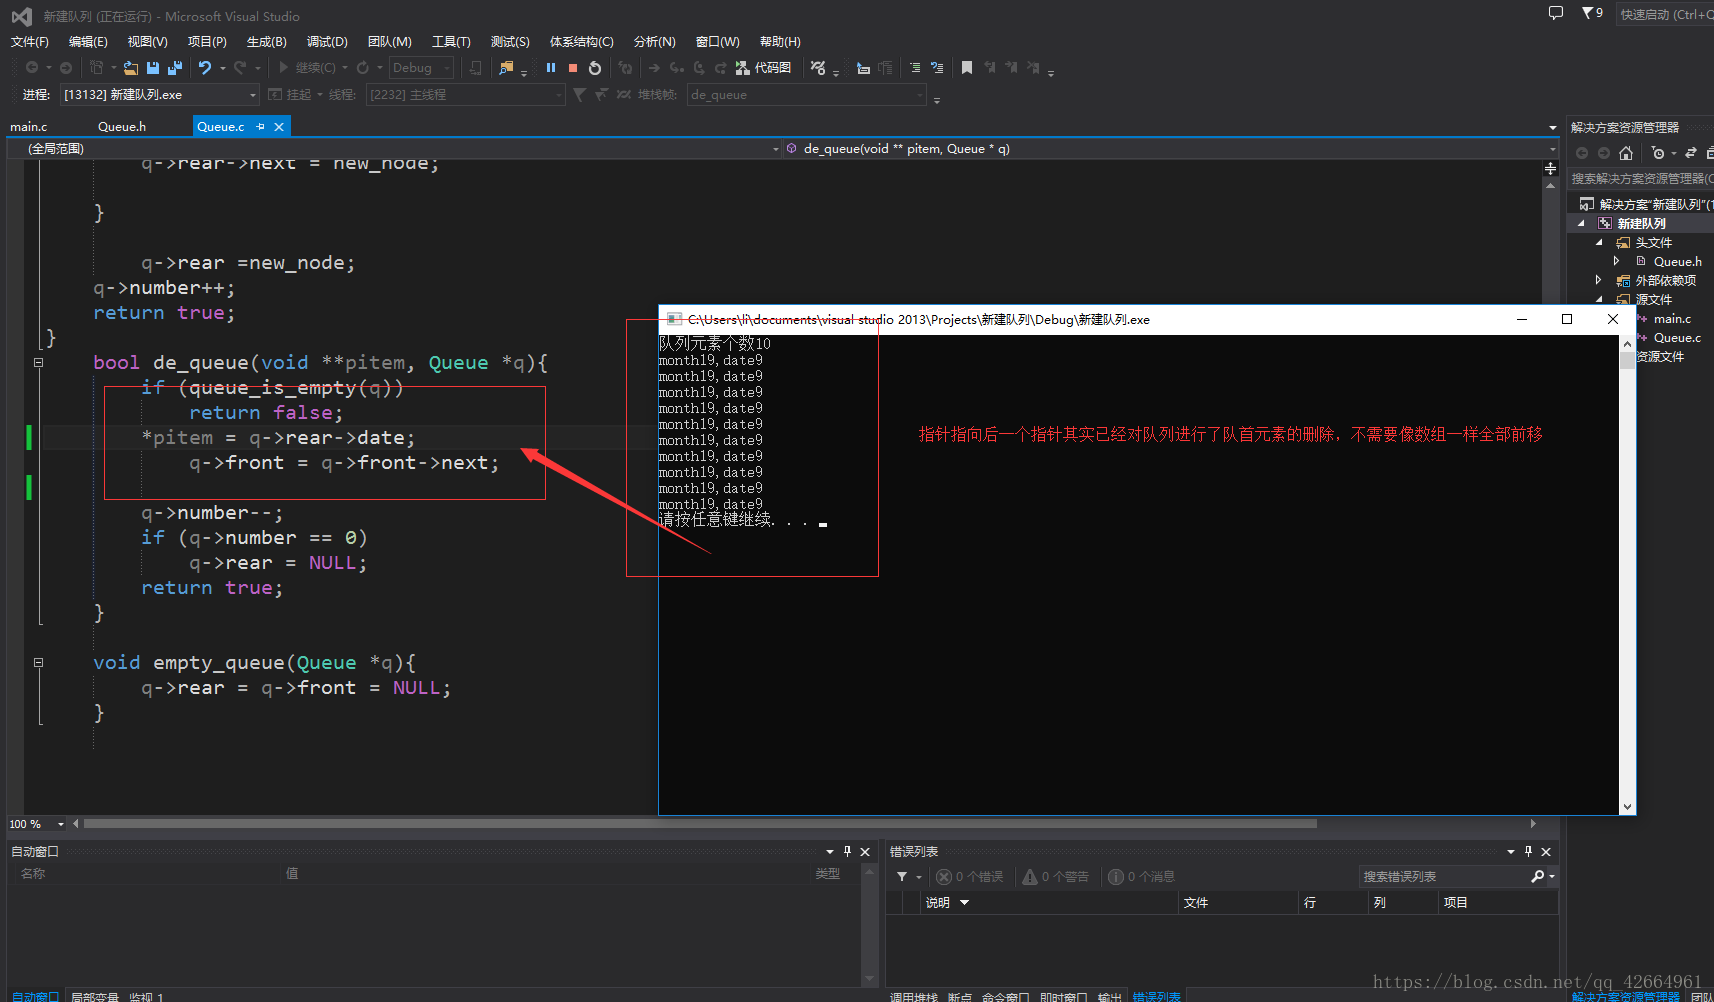Click the editor horizontal scrollbar
Viewport: 1714px width, 1002px height.
(x=700, y=824)
